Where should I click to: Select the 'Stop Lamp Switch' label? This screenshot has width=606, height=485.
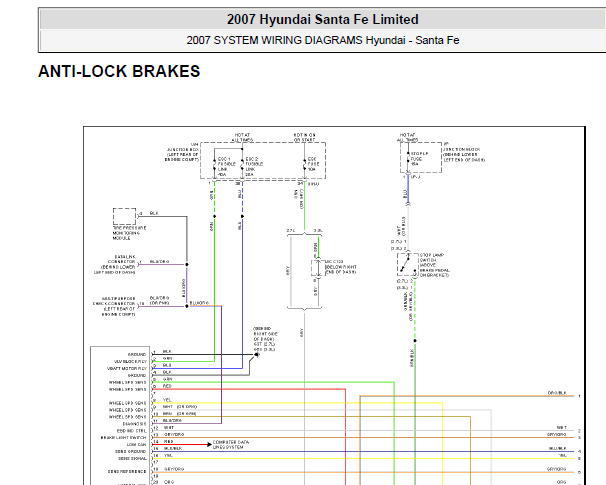[434, 265]
